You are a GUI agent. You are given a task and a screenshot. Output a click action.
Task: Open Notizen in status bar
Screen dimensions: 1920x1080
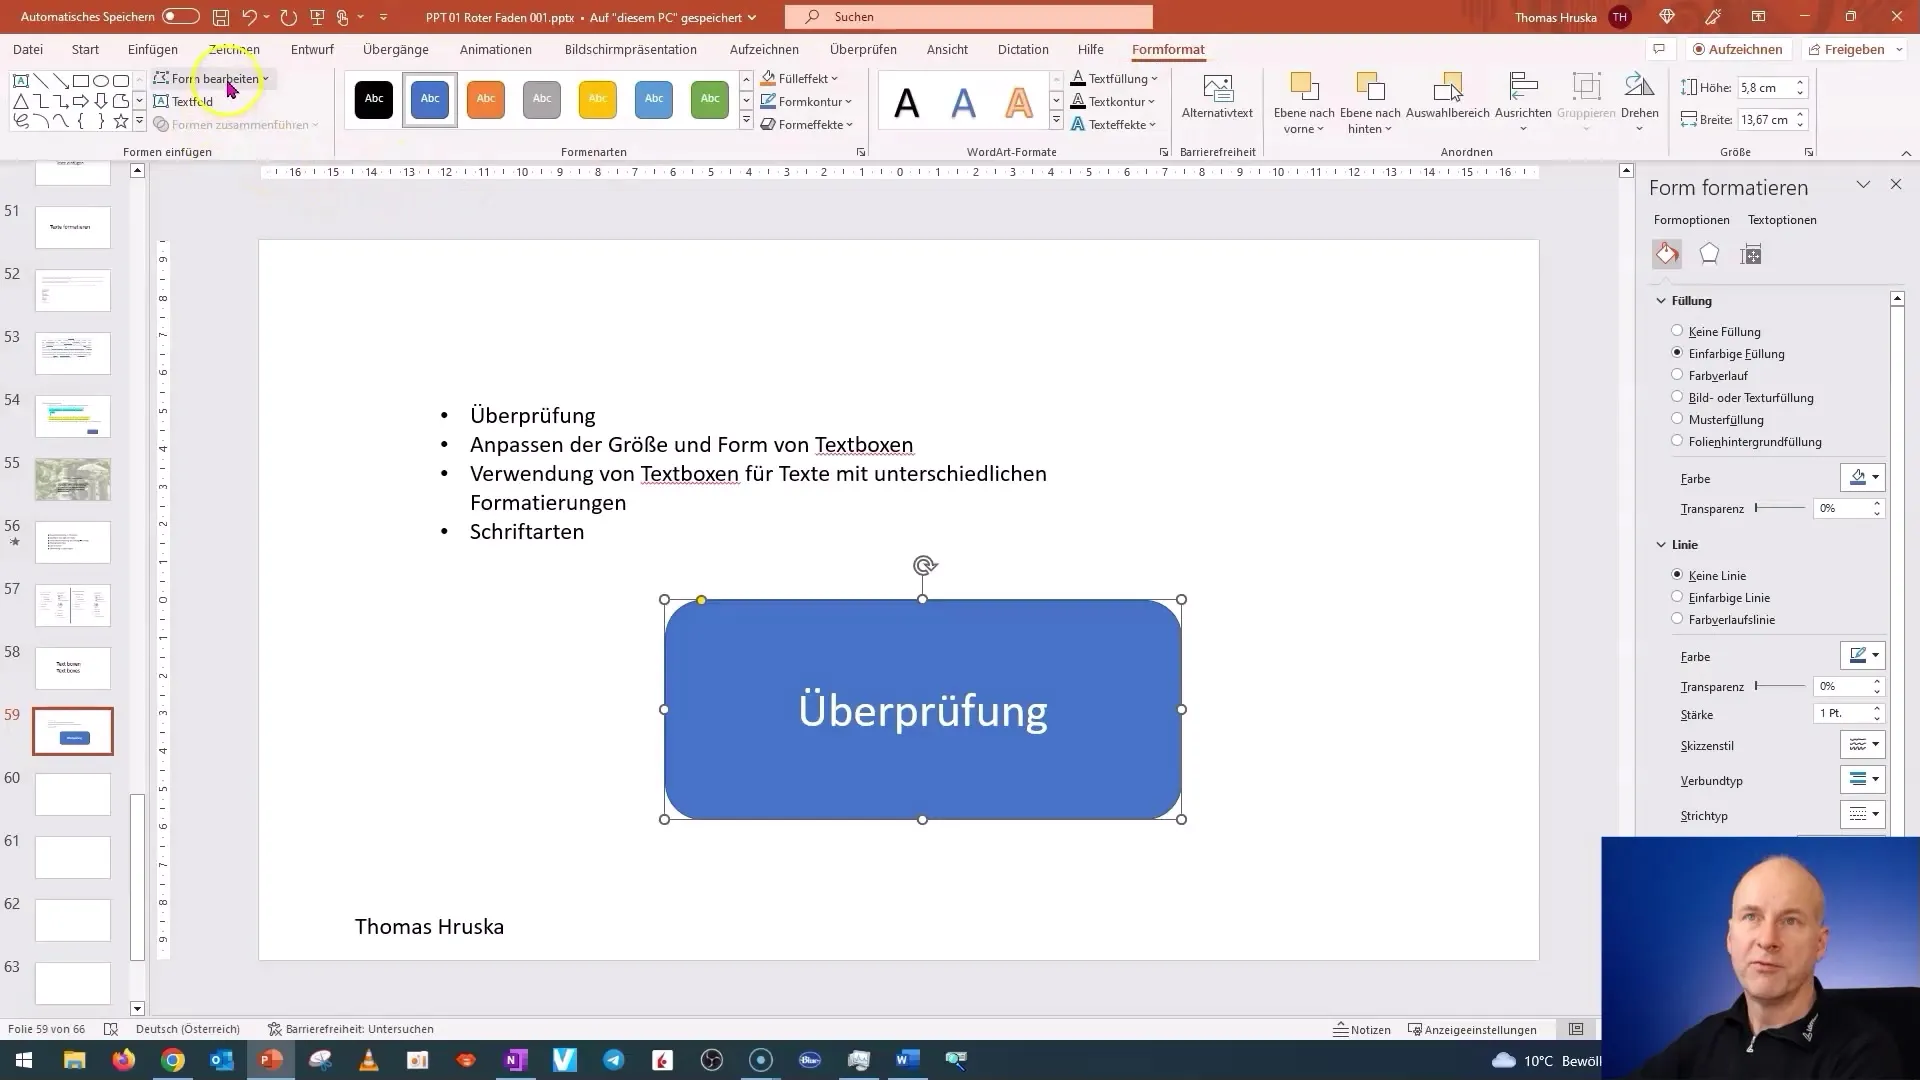1362,1029
